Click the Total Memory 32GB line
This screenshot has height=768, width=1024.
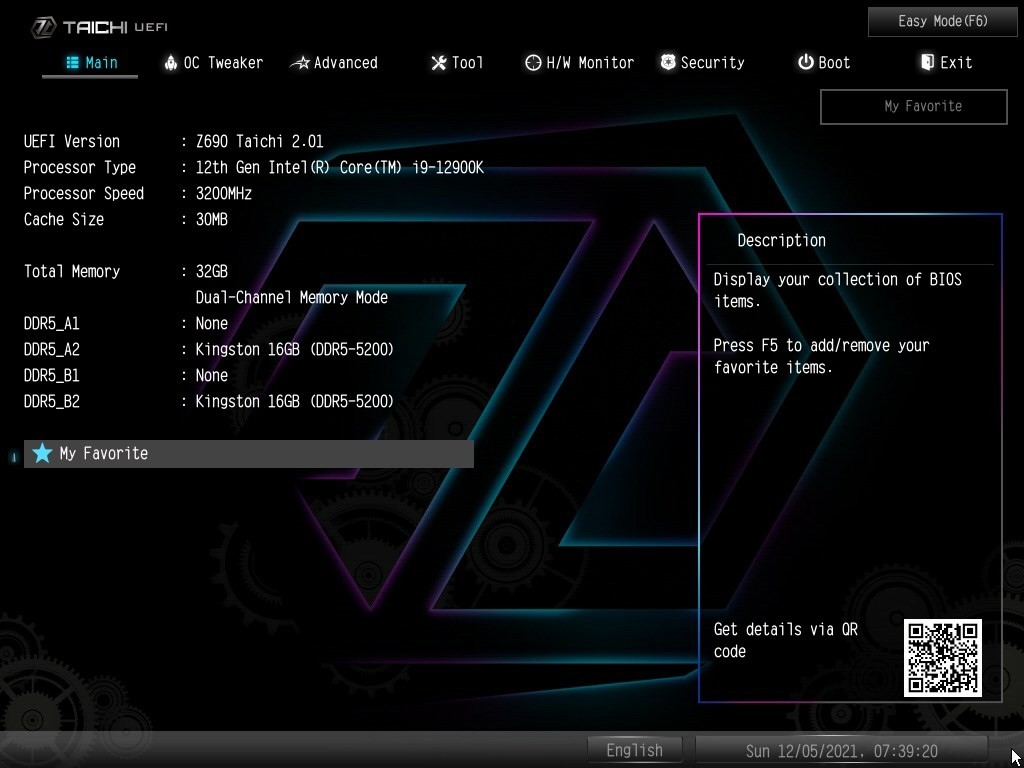coord(126,271)
